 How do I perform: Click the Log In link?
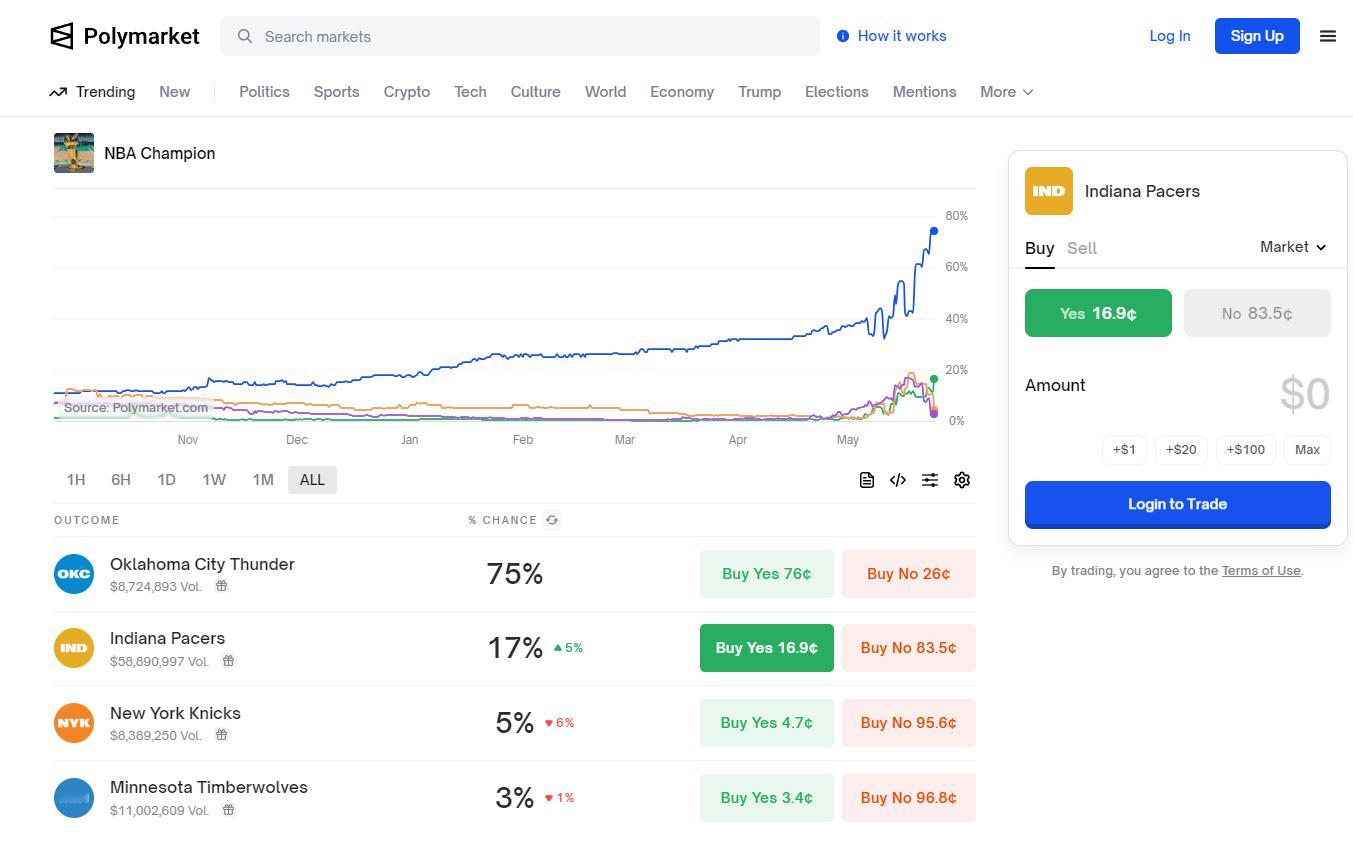1170,36
